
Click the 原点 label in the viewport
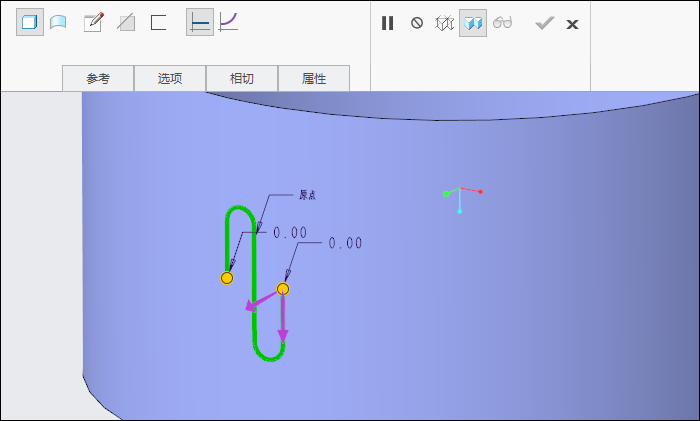pos(308,195)
